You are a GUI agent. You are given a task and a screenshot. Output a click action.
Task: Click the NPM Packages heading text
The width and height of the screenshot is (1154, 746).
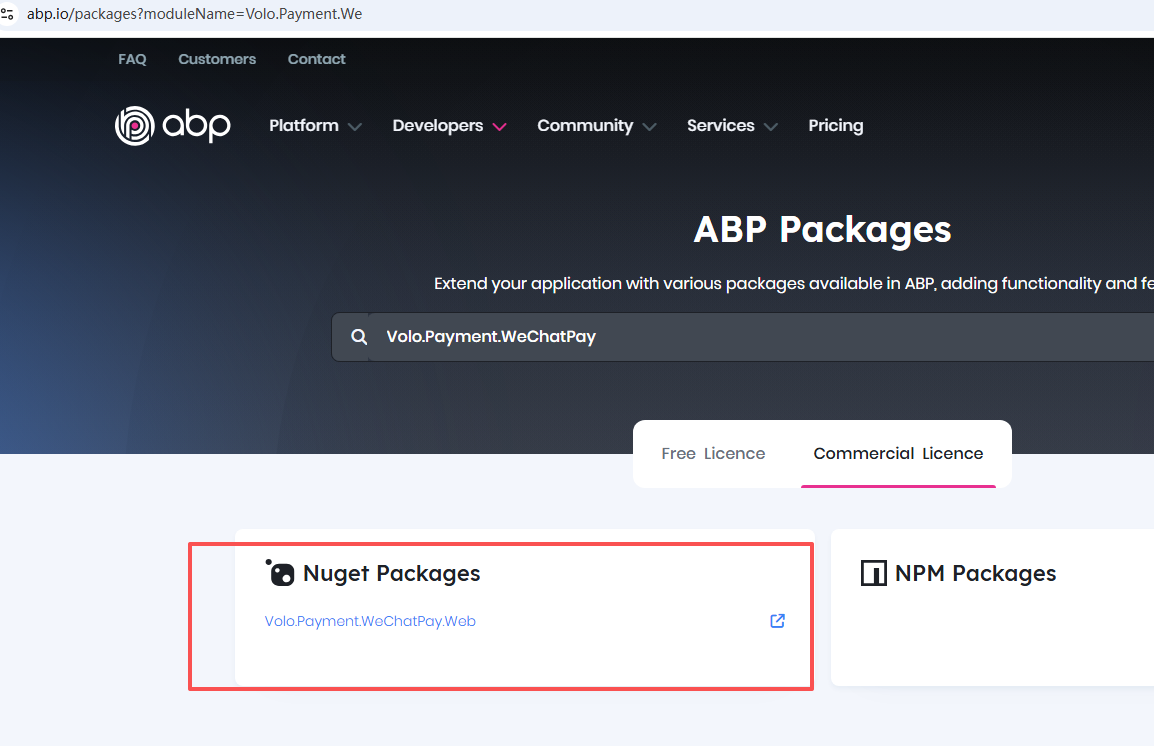pos(975,573)
